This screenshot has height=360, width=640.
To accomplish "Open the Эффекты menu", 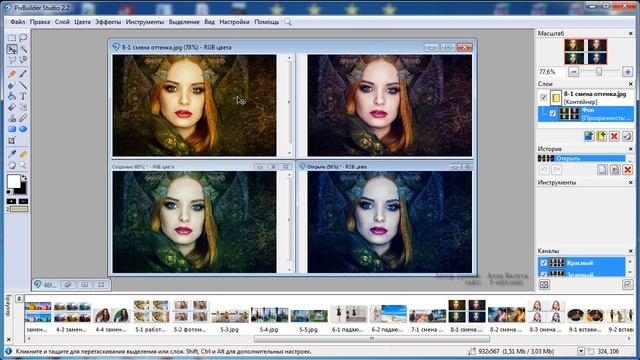I will click(108, 22).
